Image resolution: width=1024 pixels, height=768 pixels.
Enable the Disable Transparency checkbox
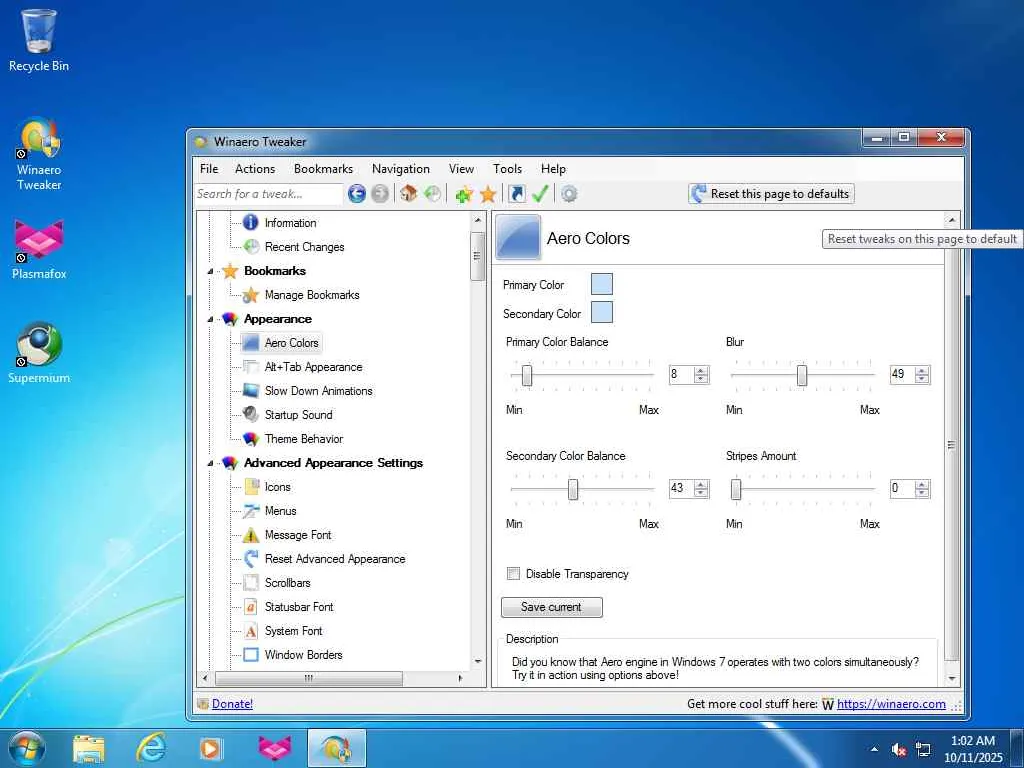(x=514, y=574)
